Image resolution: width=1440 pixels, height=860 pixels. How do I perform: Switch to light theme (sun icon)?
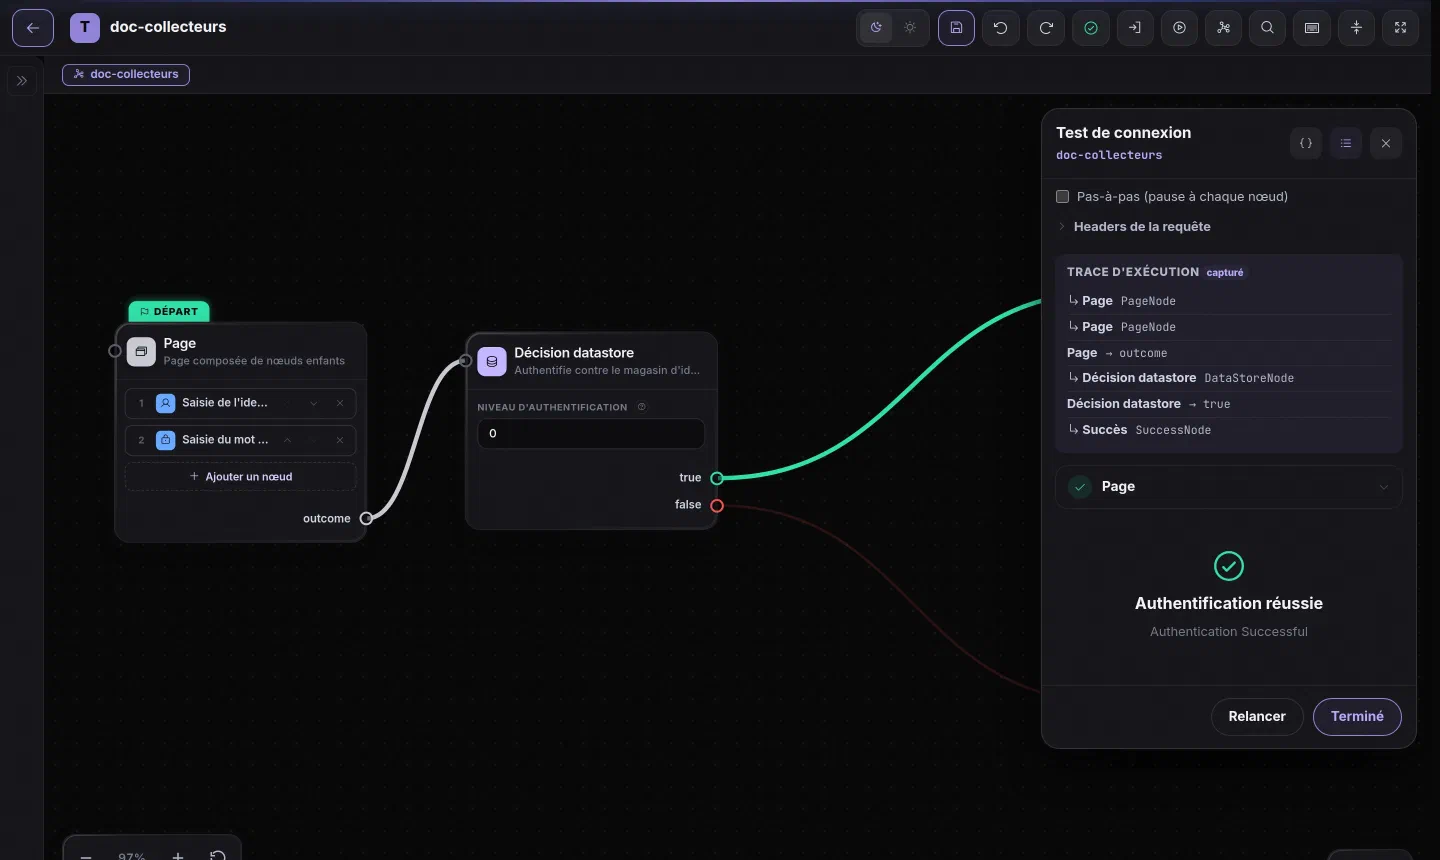910,28
